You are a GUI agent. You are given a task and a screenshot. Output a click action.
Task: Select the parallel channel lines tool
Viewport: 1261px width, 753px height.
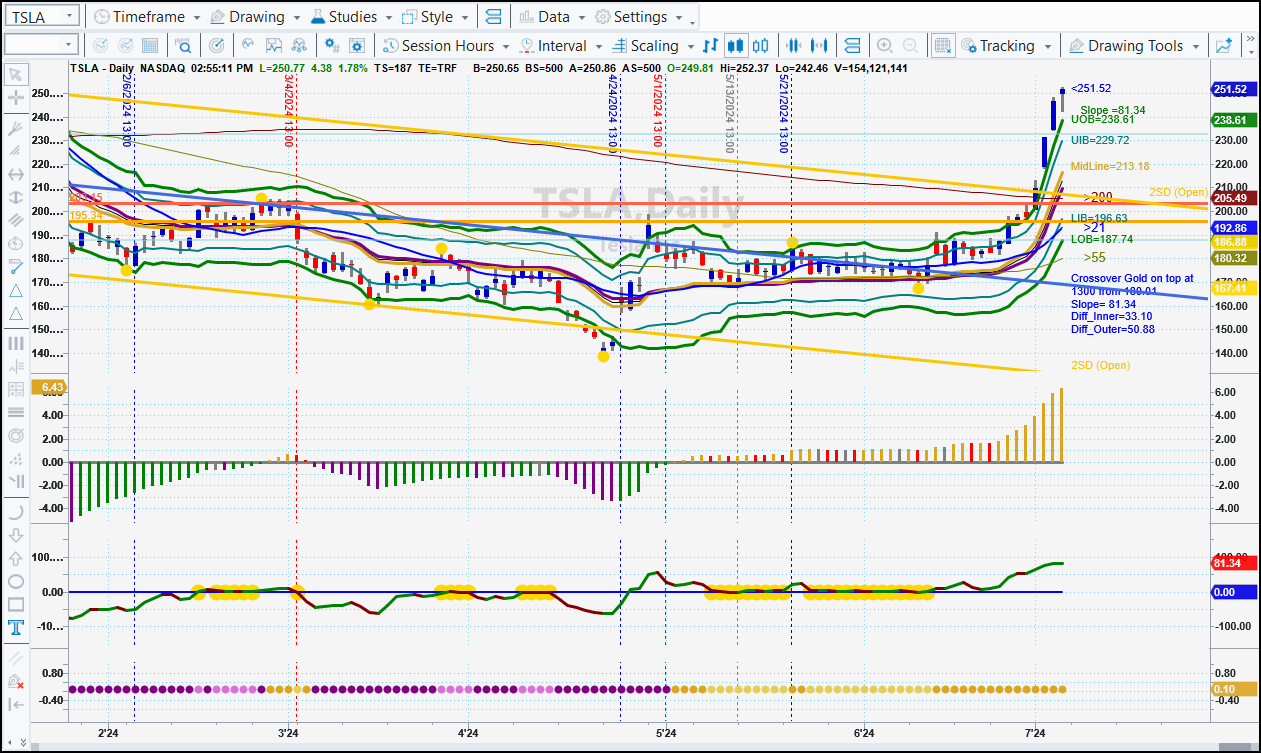[x=16, y=220]
